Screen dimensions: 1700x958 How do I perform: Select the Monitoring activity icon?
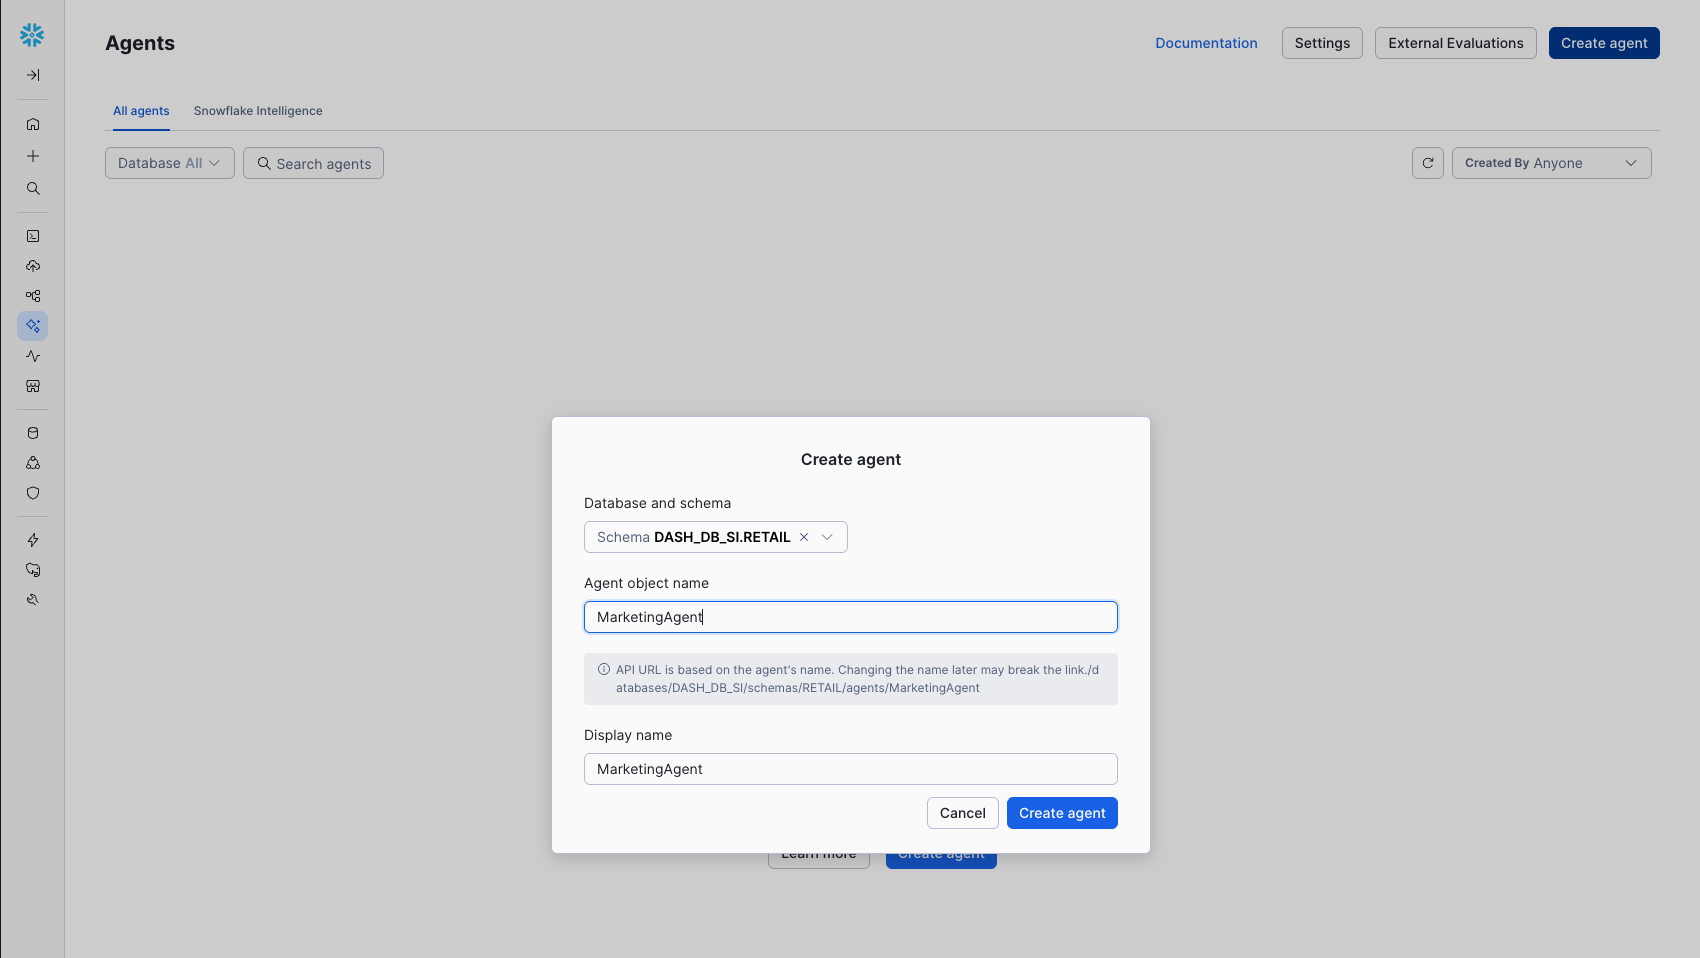pyautogui.click(x=32, y=356)
